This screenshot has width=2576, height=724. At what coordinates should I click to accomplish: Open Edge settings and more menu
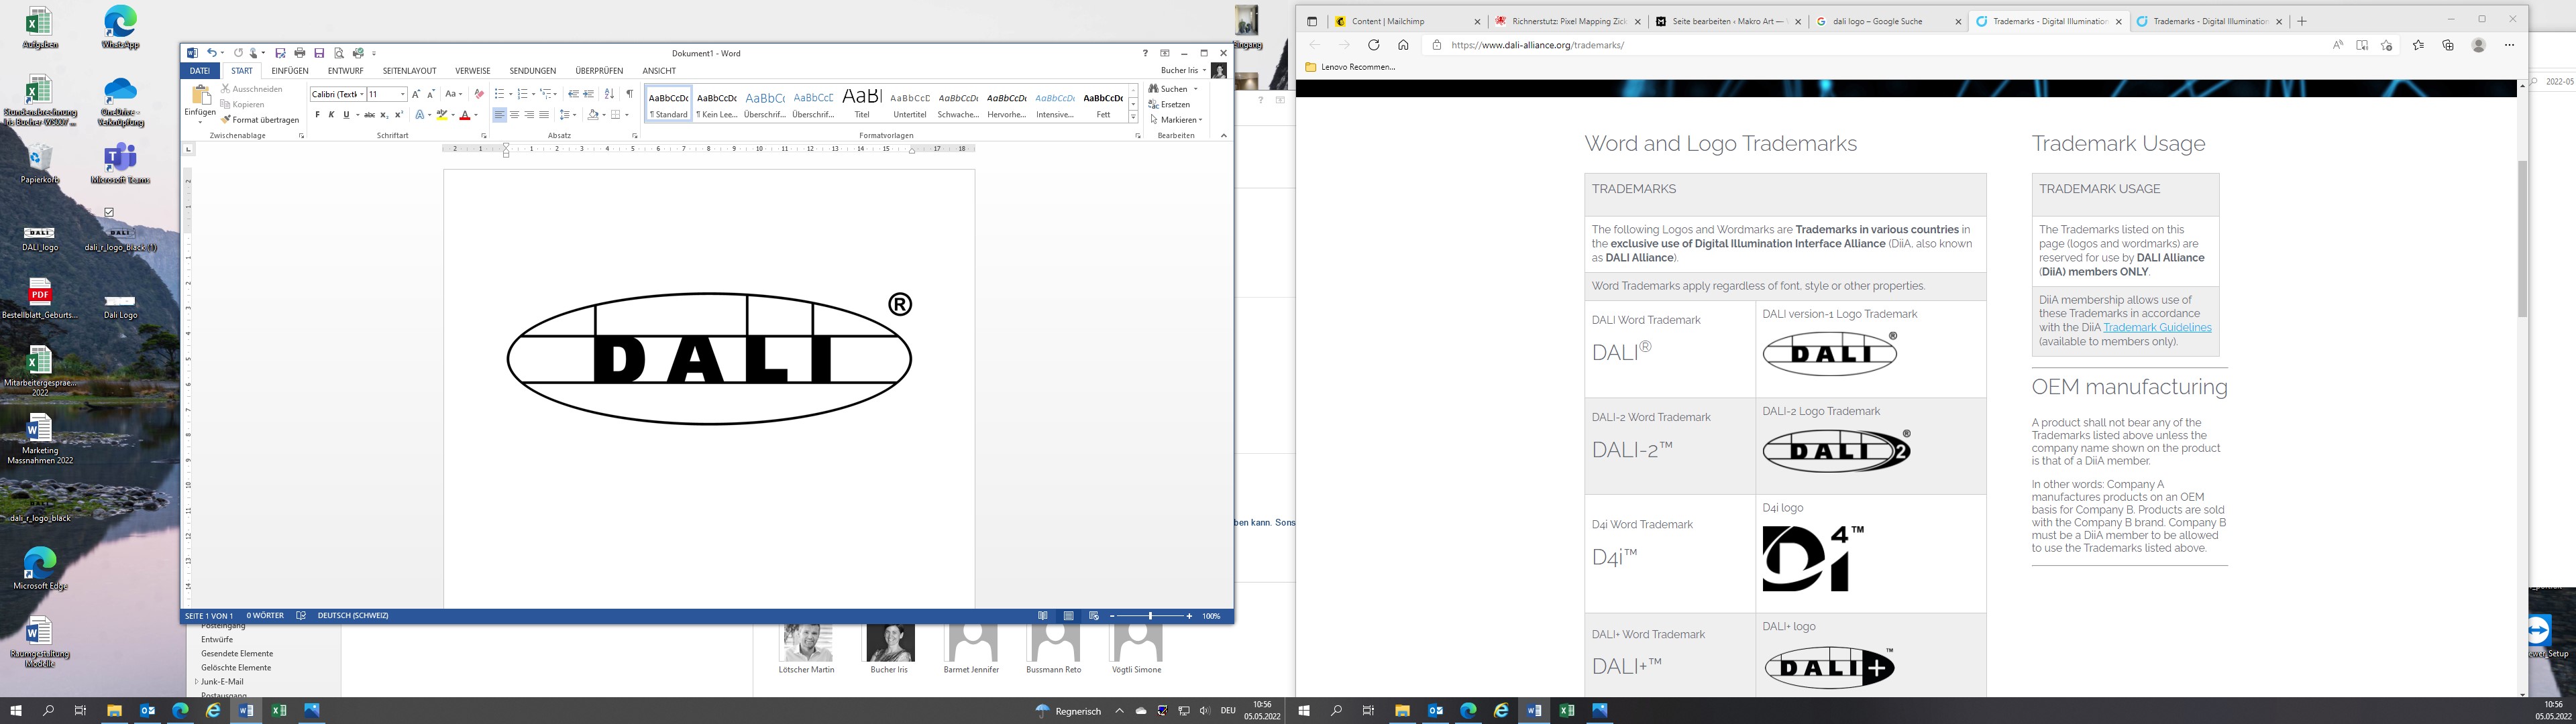[x=2509, y=45]
